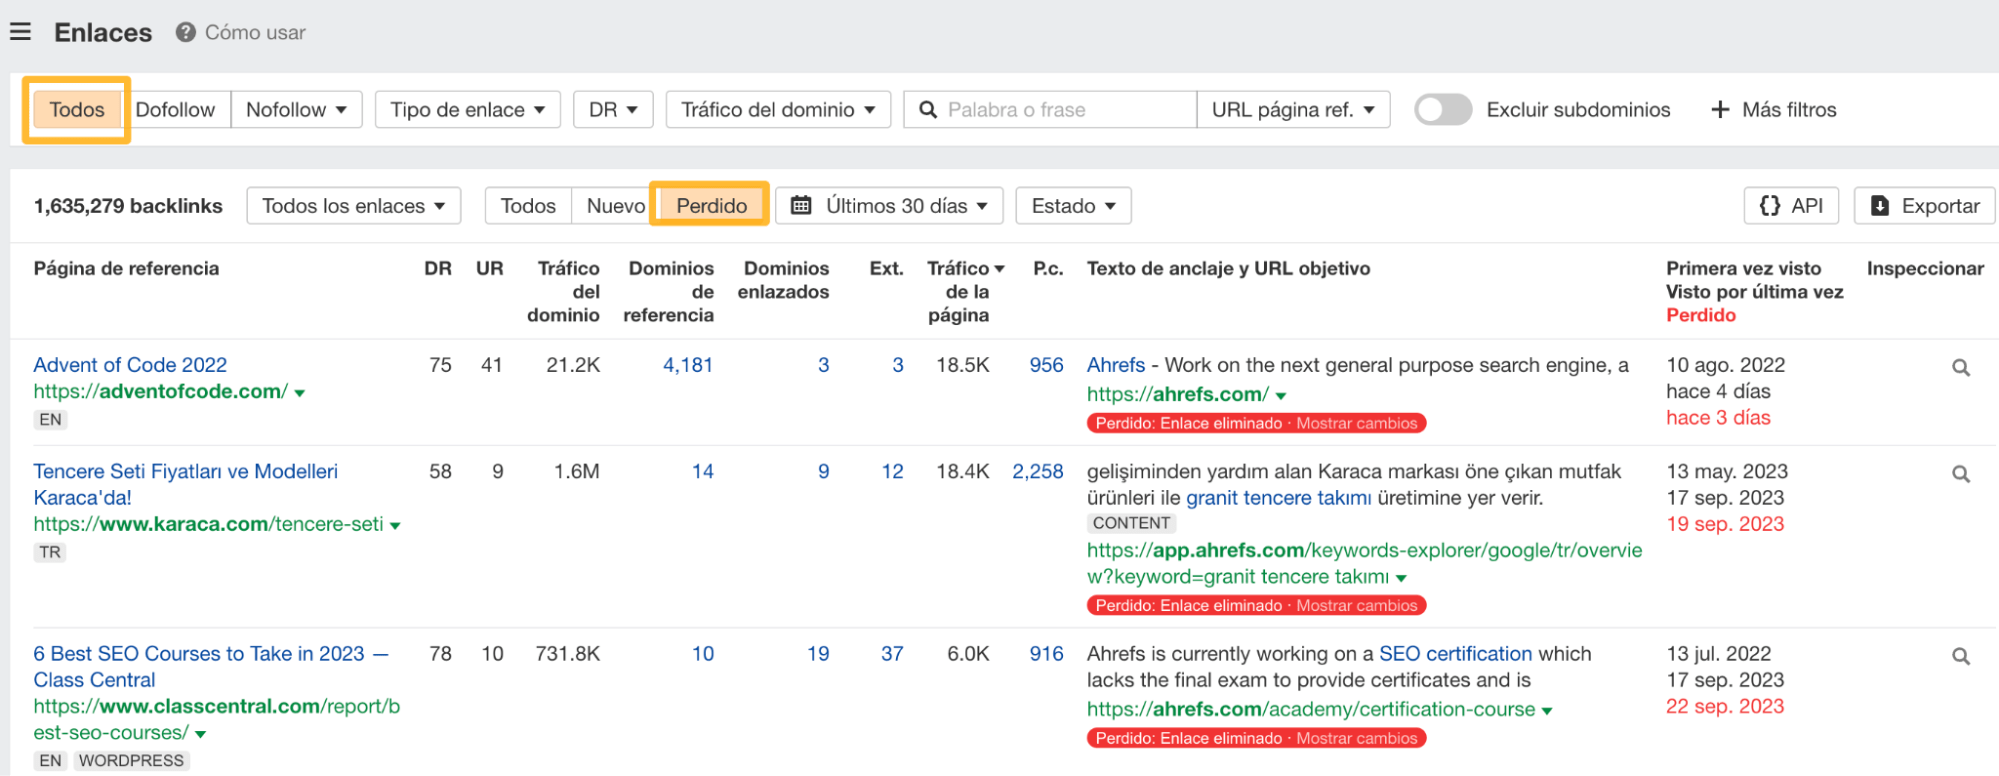Inspect the 6 Best SEO Courses row
Viewport: 1999px width, 776px height.
click(1961, 656)
